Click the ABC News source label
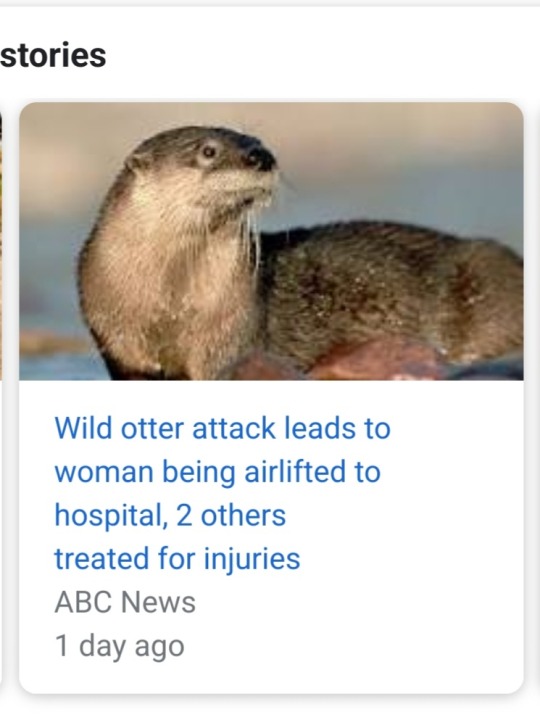This screenshot has height=720, width=540. tap(125, 602)
